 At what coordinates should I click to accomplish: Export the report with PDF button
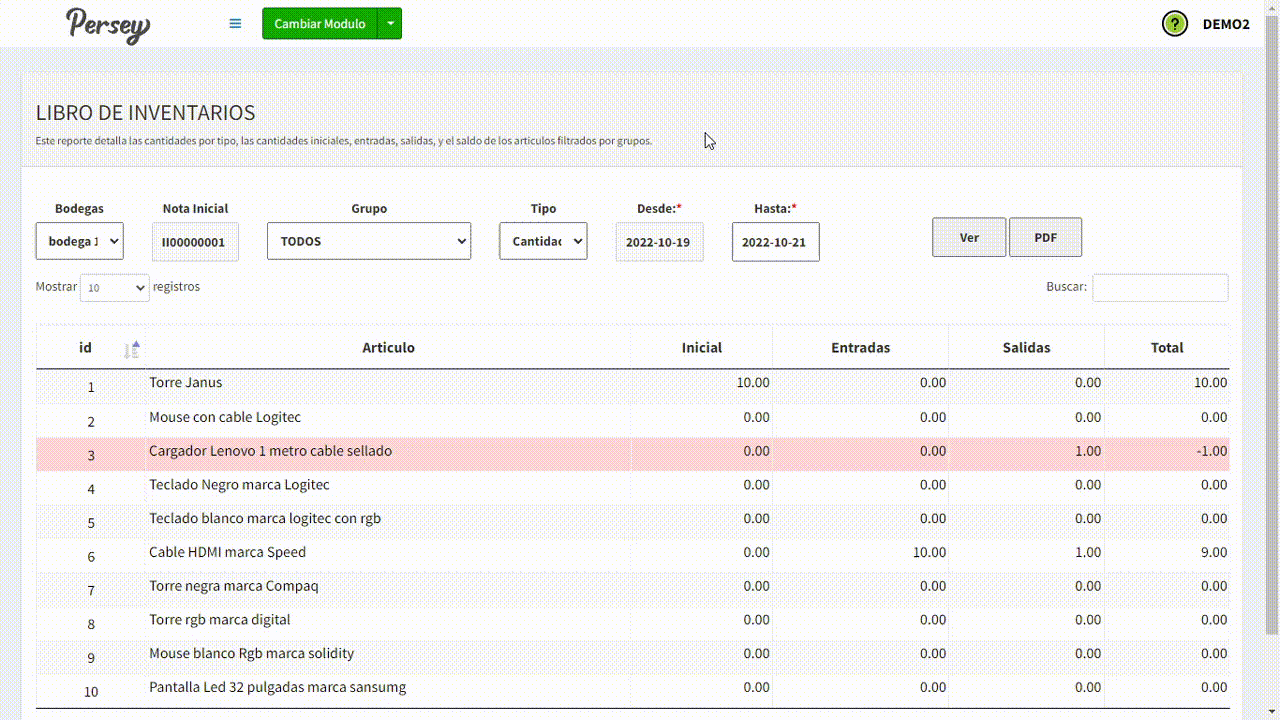pos(1045,238)
